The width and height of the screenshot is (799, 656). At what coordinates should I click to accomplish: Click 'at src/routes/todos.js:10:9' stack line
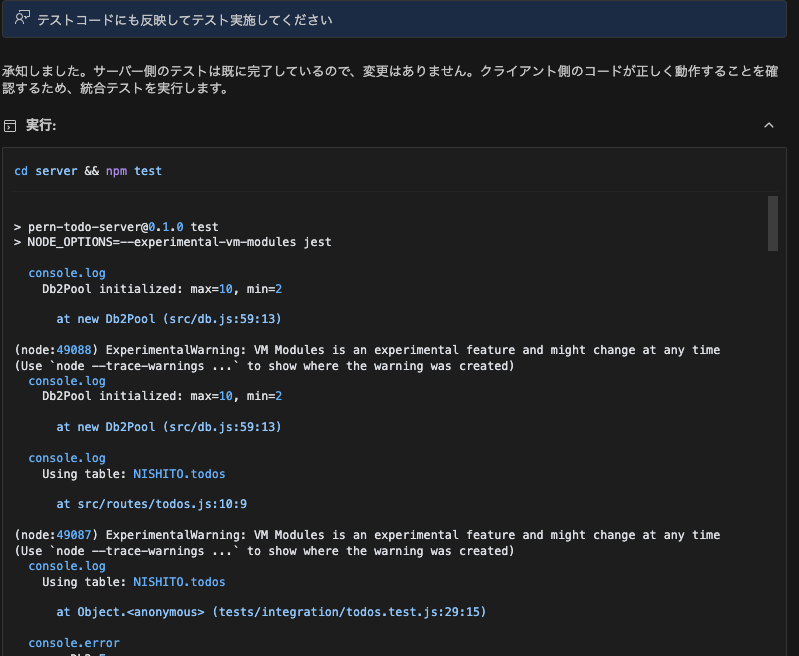coord(151,504)
